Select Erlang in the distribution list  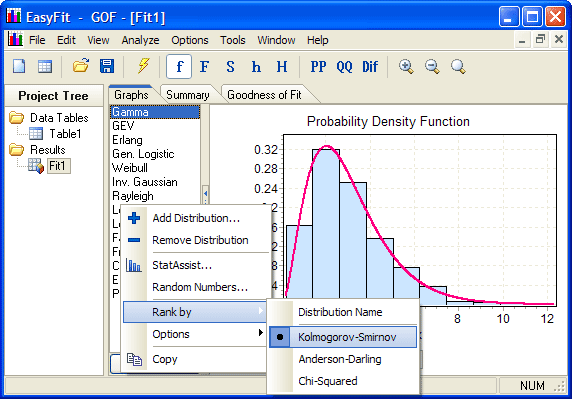pyautogui.click(x=155, y=140)
